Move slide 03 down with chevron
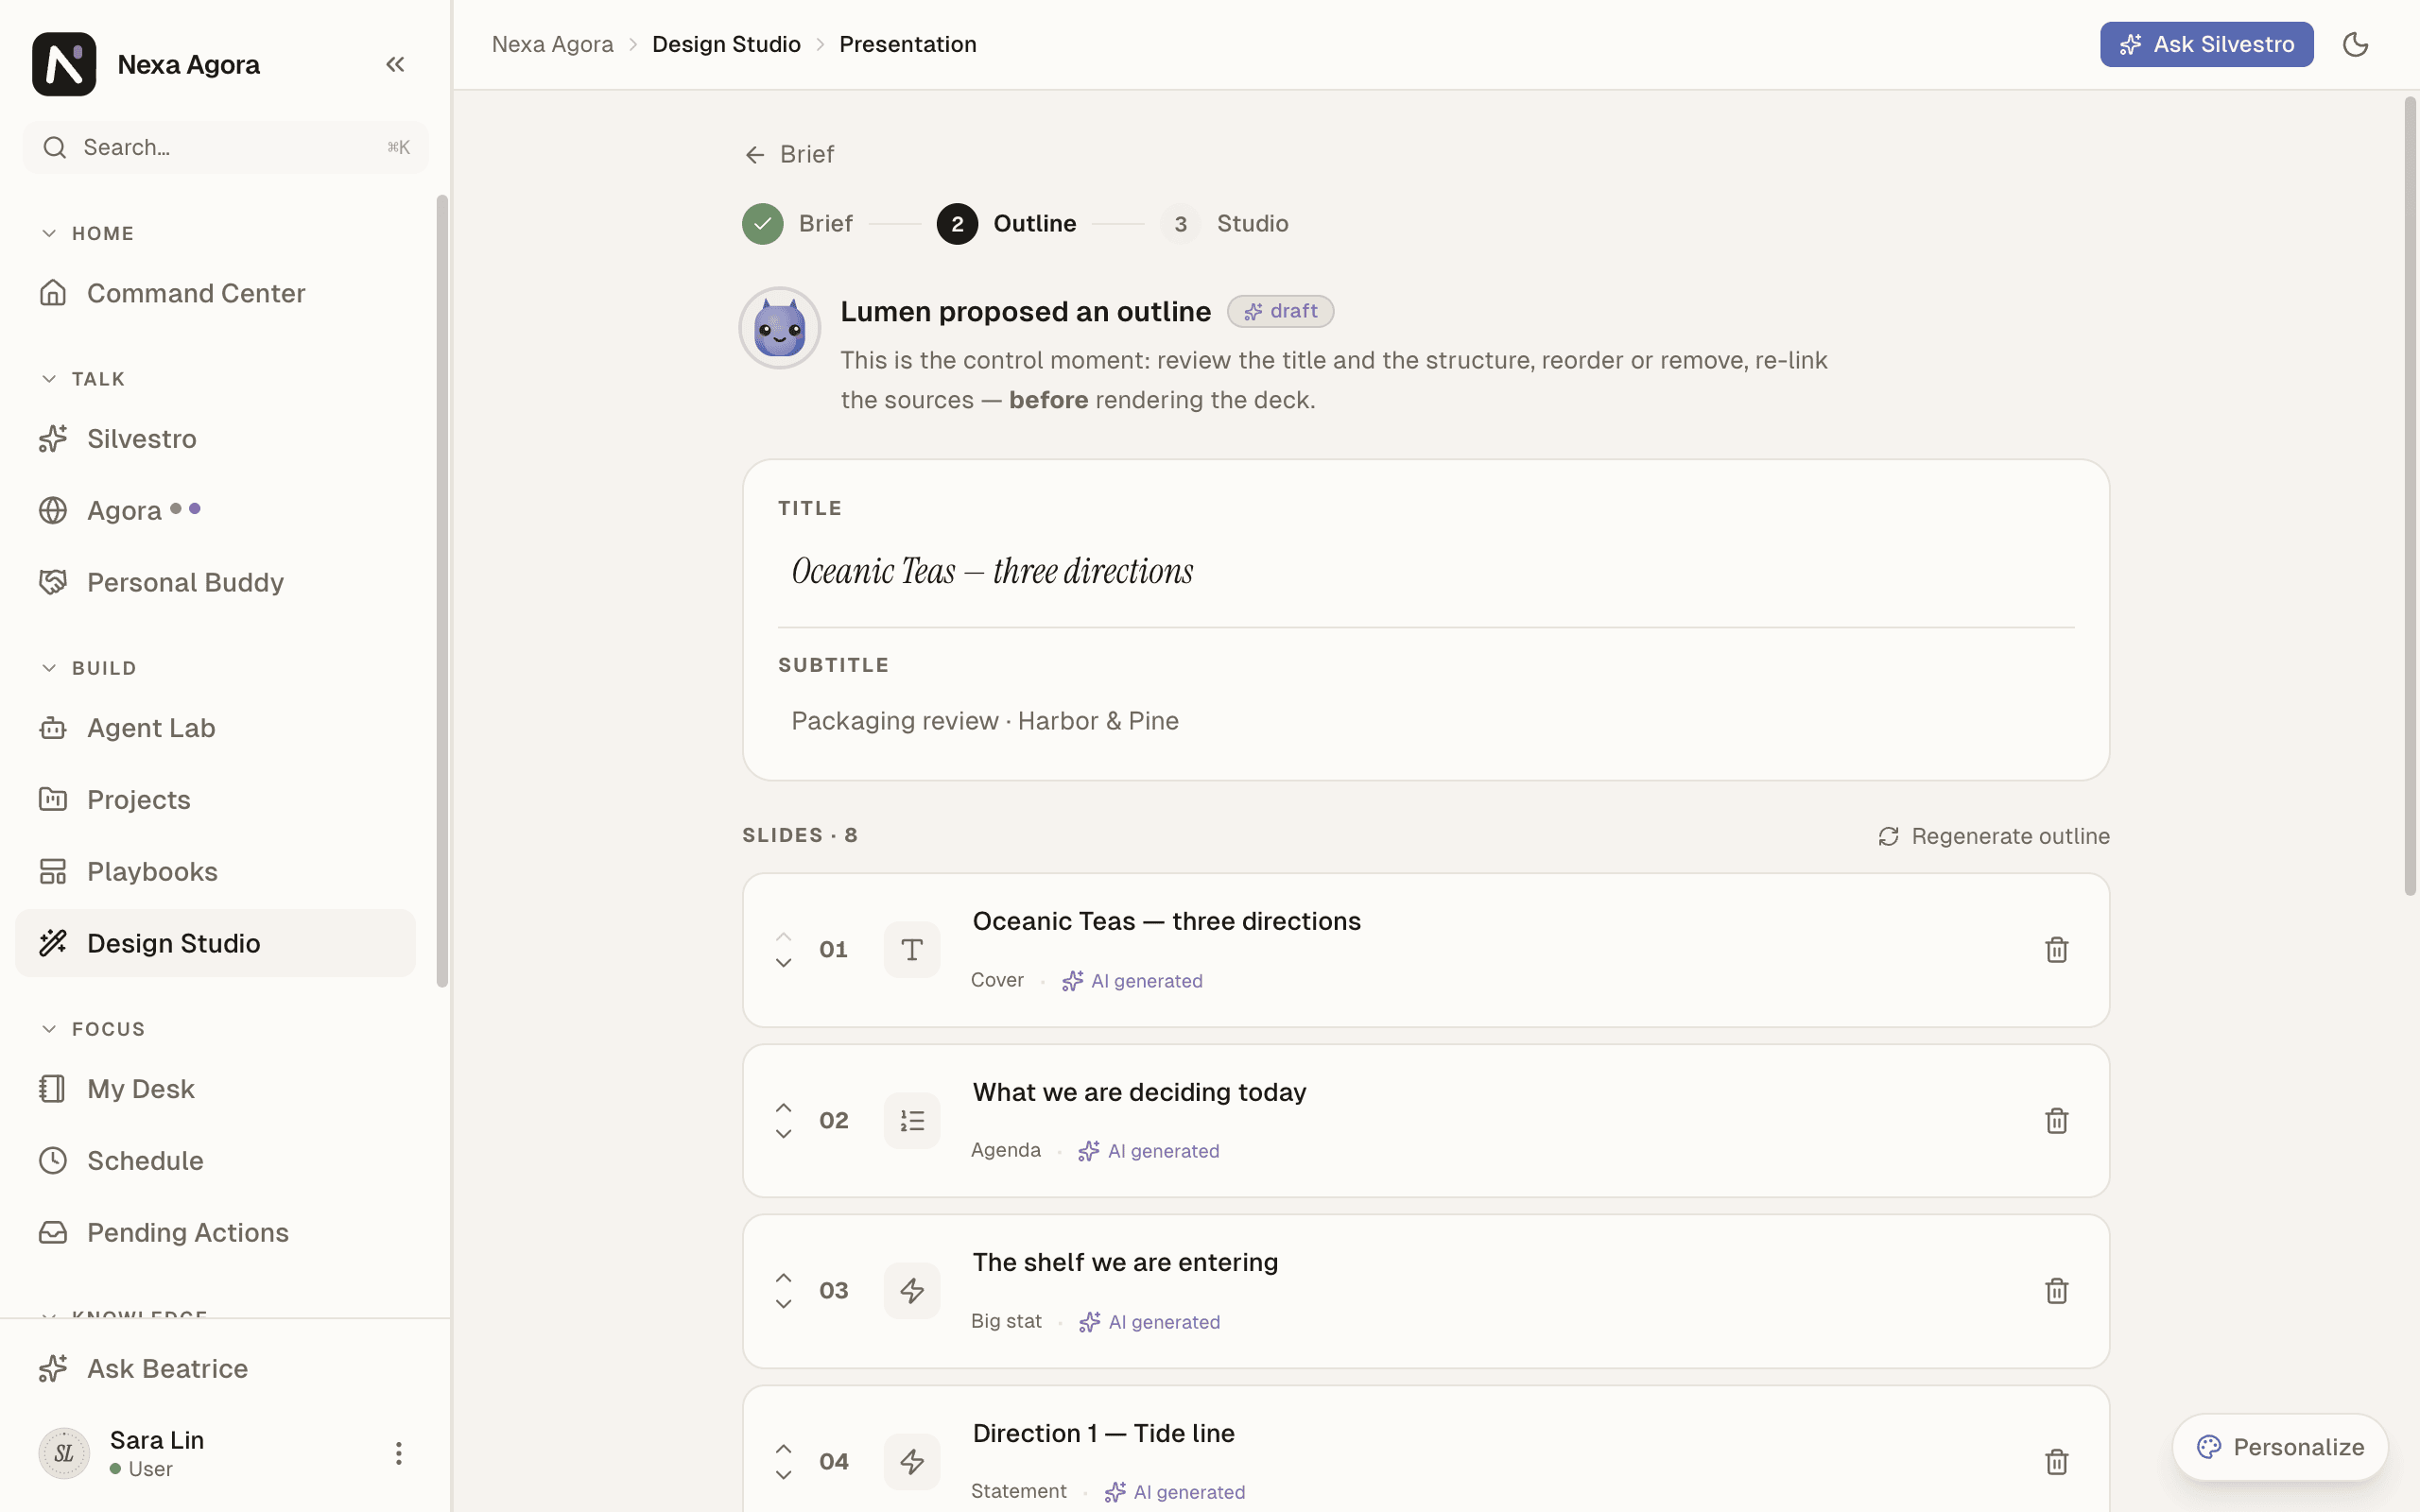2420x1512 pixels. (x=784, y=1304)
